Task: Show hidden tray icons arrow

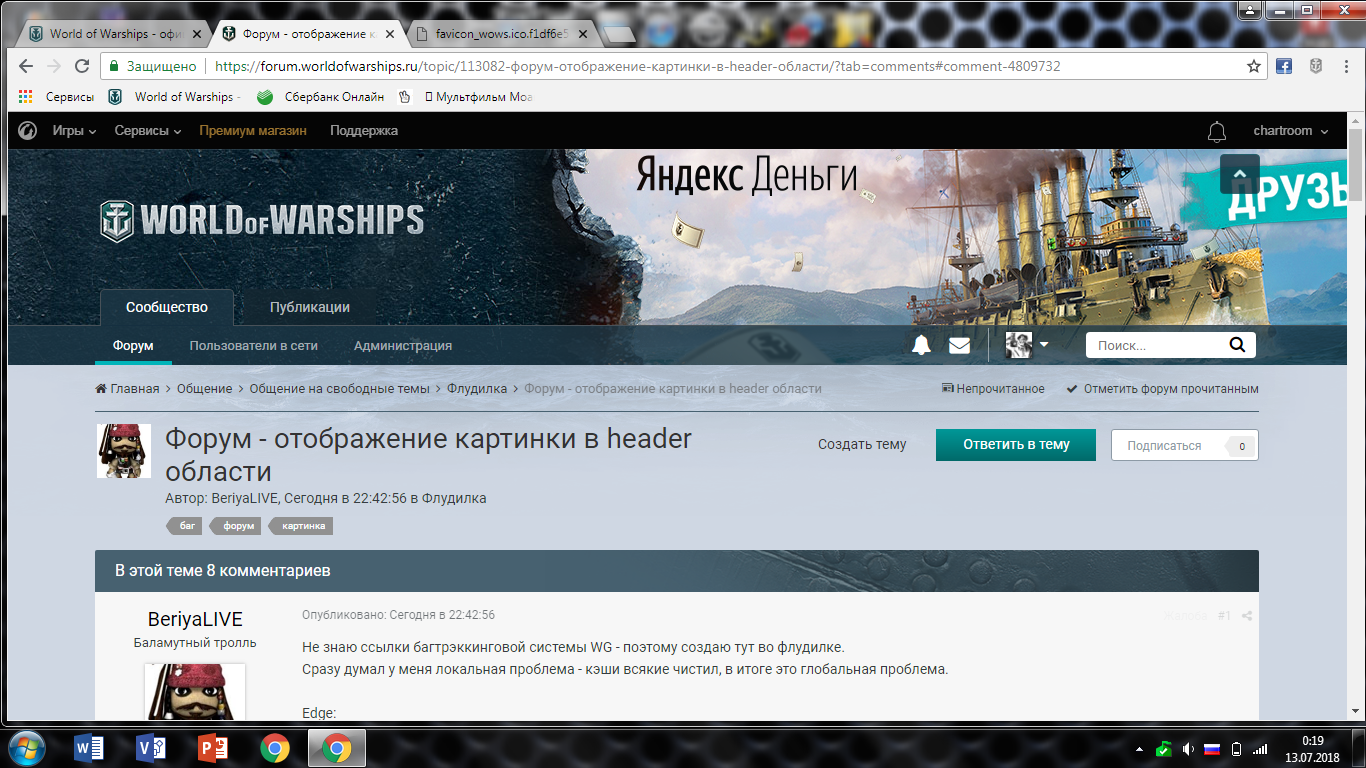Action: coord(1140,749)
